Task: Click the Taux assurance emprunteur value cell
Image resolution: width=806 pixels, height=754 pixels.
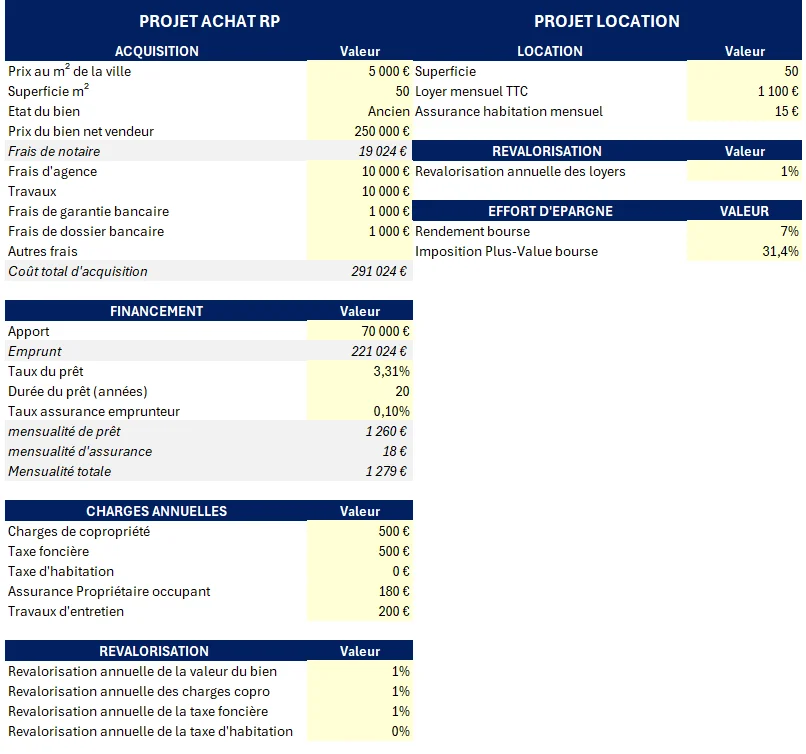Action: click(x=360, y=411)
